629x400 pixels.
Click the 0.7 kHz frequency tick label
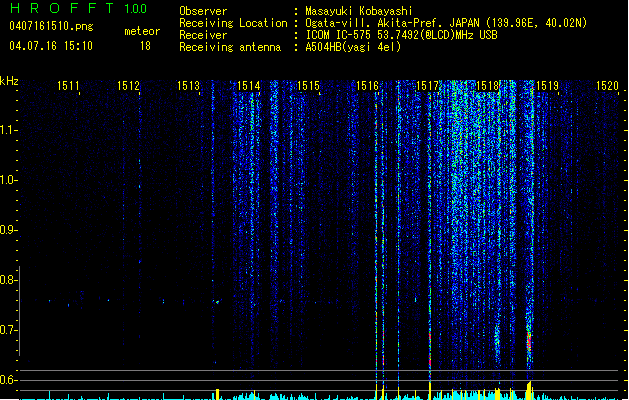pos(7,330)
